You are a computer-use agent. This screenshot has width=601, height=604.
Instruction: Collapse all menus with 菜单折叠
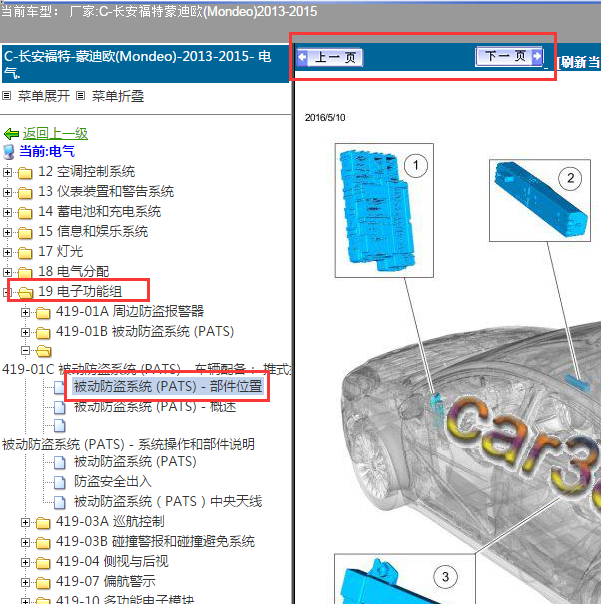pyautogui.click(x=118, y=96)
